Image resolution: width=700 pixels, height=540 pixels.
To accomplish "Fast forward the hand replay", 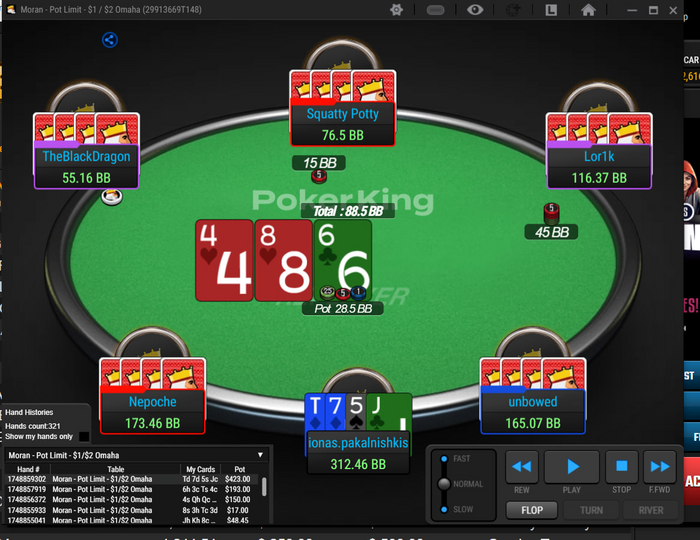I will pyautogui.click(x=660, y=467).
